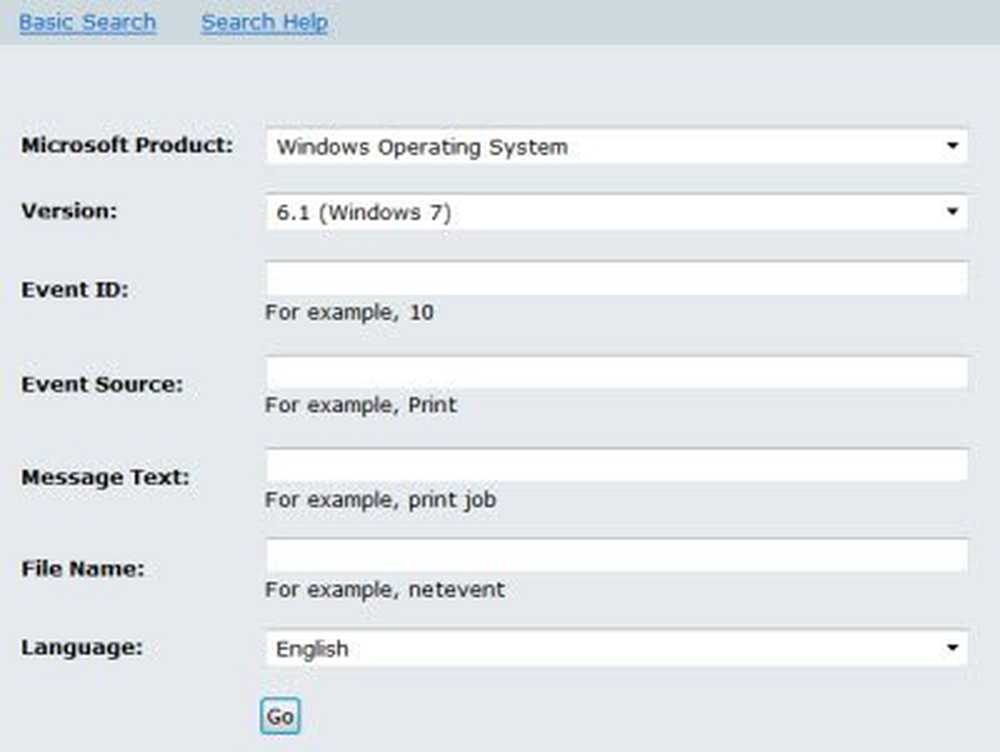
Task: Click the arrow on the Version combo box
Action: (952, 212)
